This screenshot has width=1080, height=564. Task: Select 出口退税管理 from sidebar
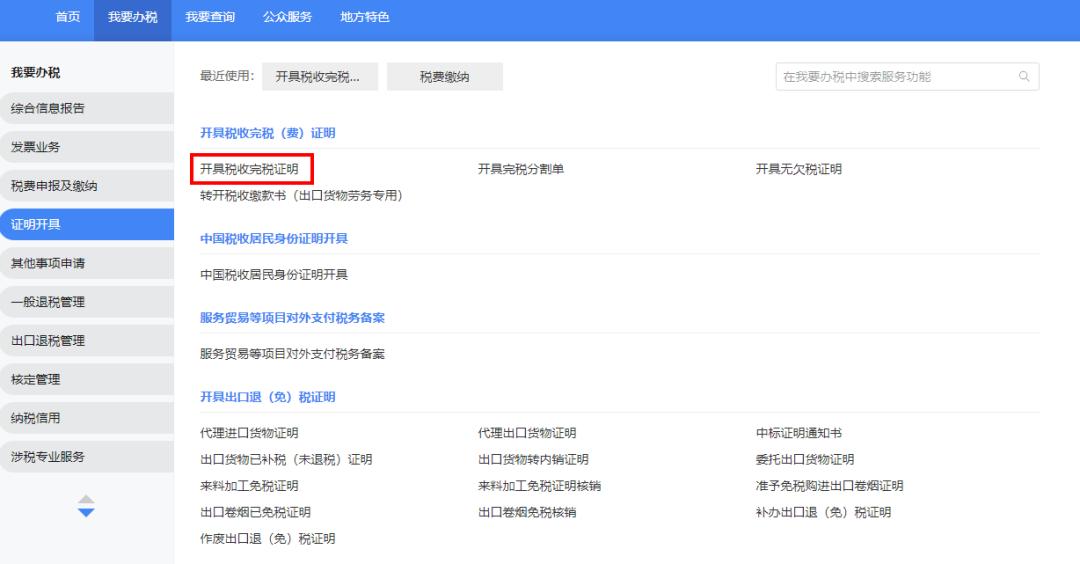pyautogui.click(x=48, y=341)
